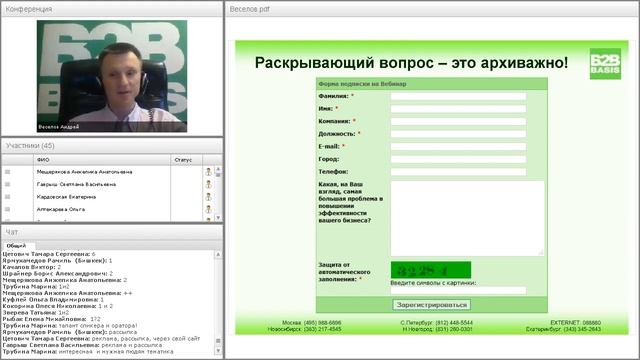Toggle checkbox beside Кардовская Екатерина row
This screenshot has height=360, width=640.
7,197
